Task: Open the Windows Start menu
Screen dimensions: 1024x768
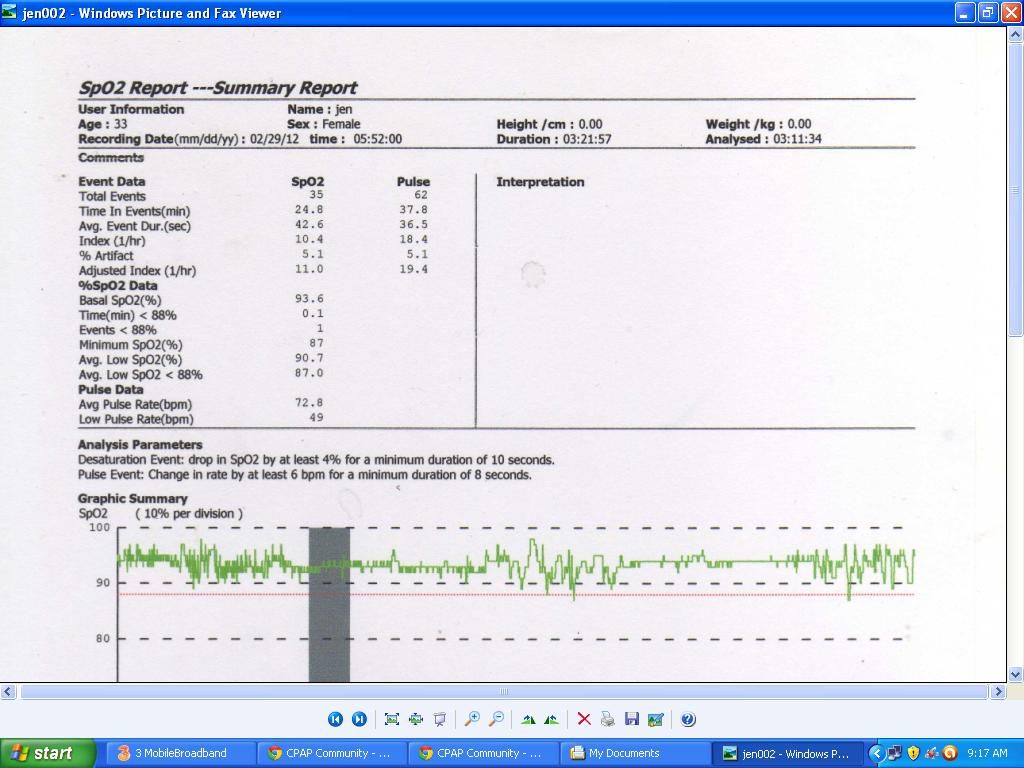Action: click(x=48, y=753)
